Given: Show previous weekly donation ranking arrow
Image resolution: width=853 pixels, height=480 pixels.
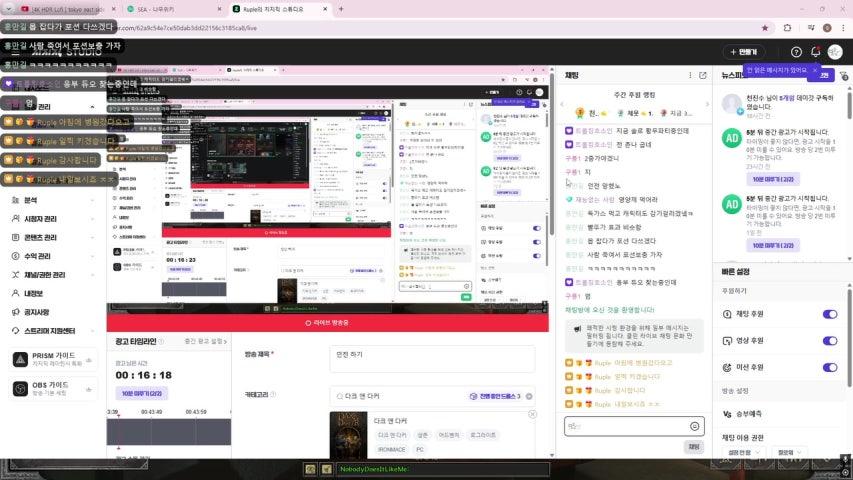Looking at the screenshot, I should tap(563, 104).
